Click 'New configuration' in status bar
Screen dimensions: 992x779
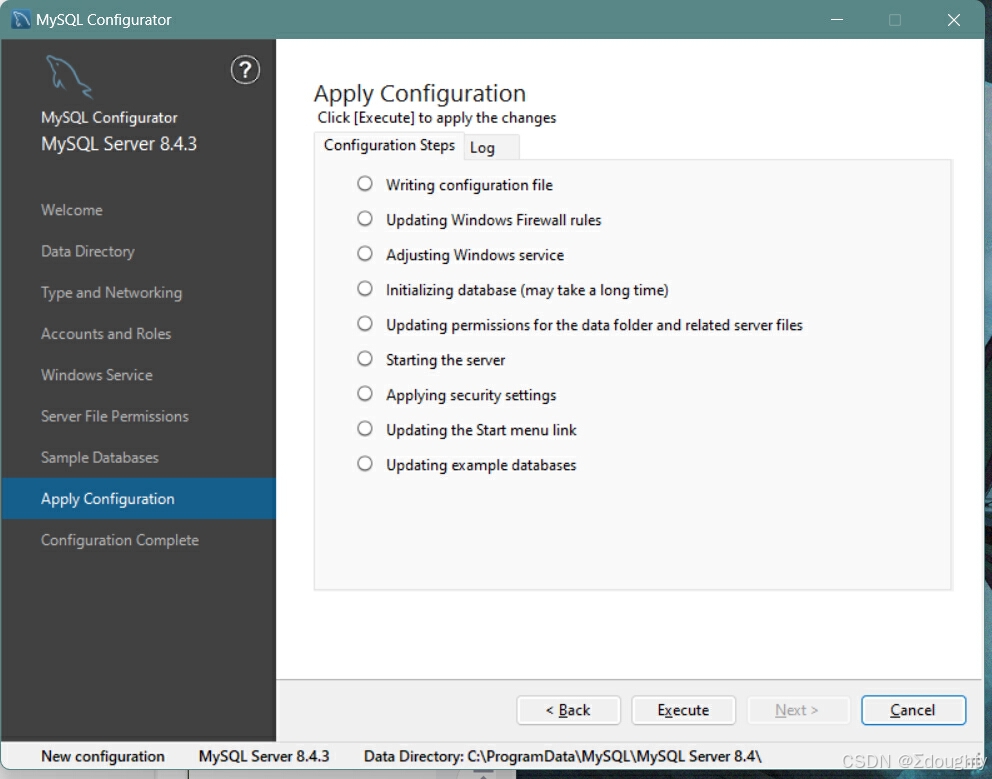pyautogui.click(x=102, y=756)
